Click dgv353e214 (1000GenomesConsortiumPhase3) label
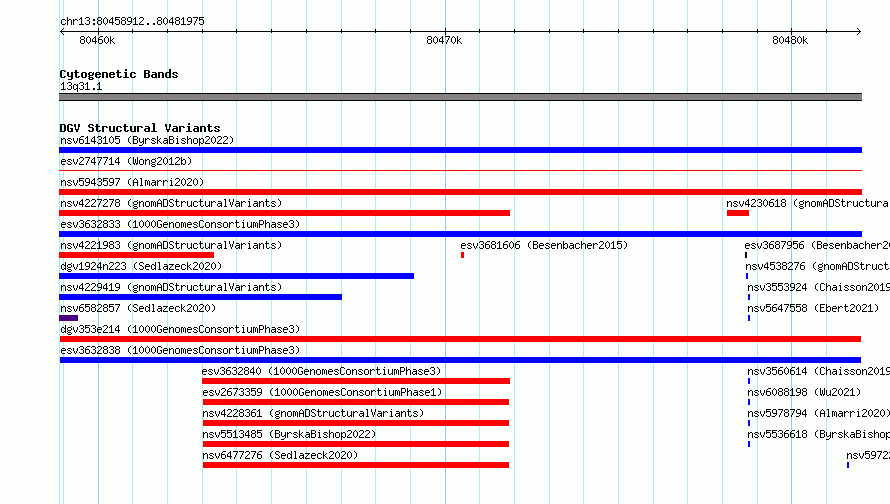The height and width of the screenshot is (504, 890). (x=180, y=329)
